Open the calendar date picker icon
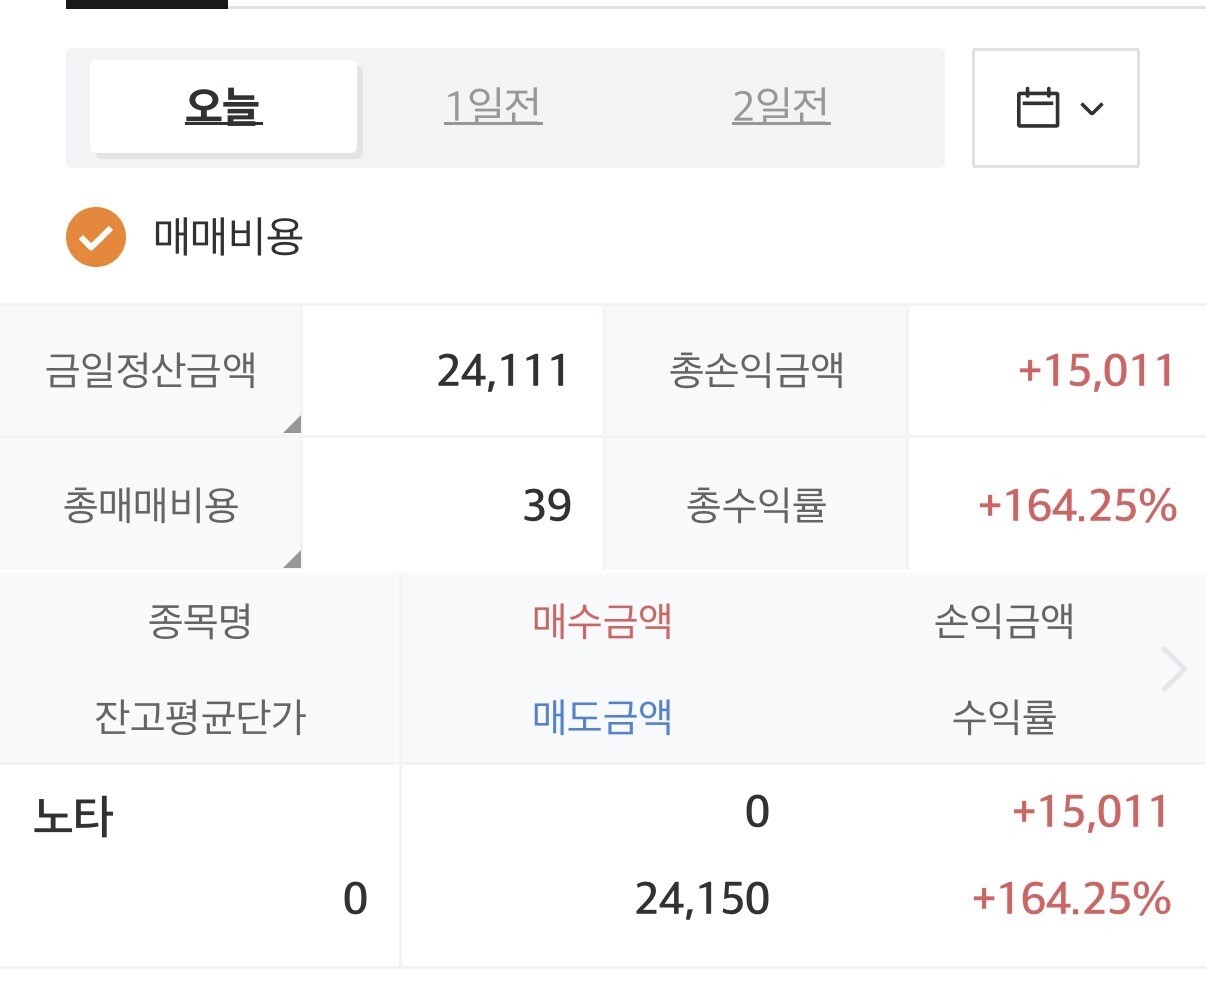The width and height of the screenshot is (1206, 998). (x=1037, y=107)
